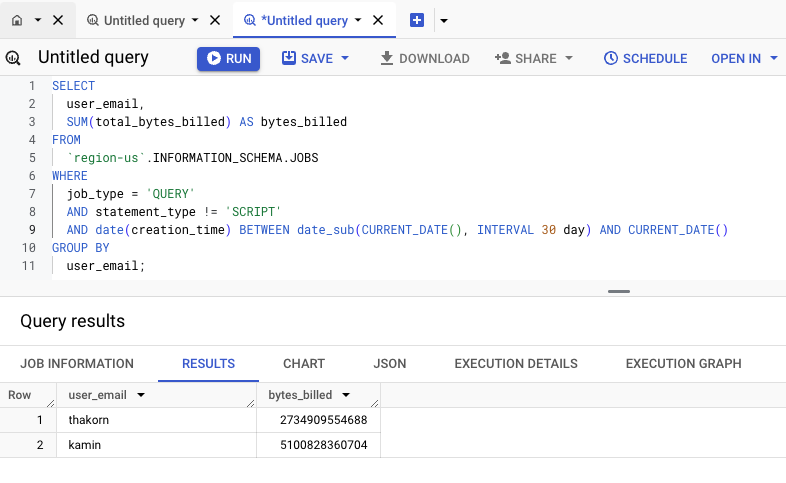Expand the SHARE dropdown arrow
Screen dimensions: 786x483
coord(569,58)
